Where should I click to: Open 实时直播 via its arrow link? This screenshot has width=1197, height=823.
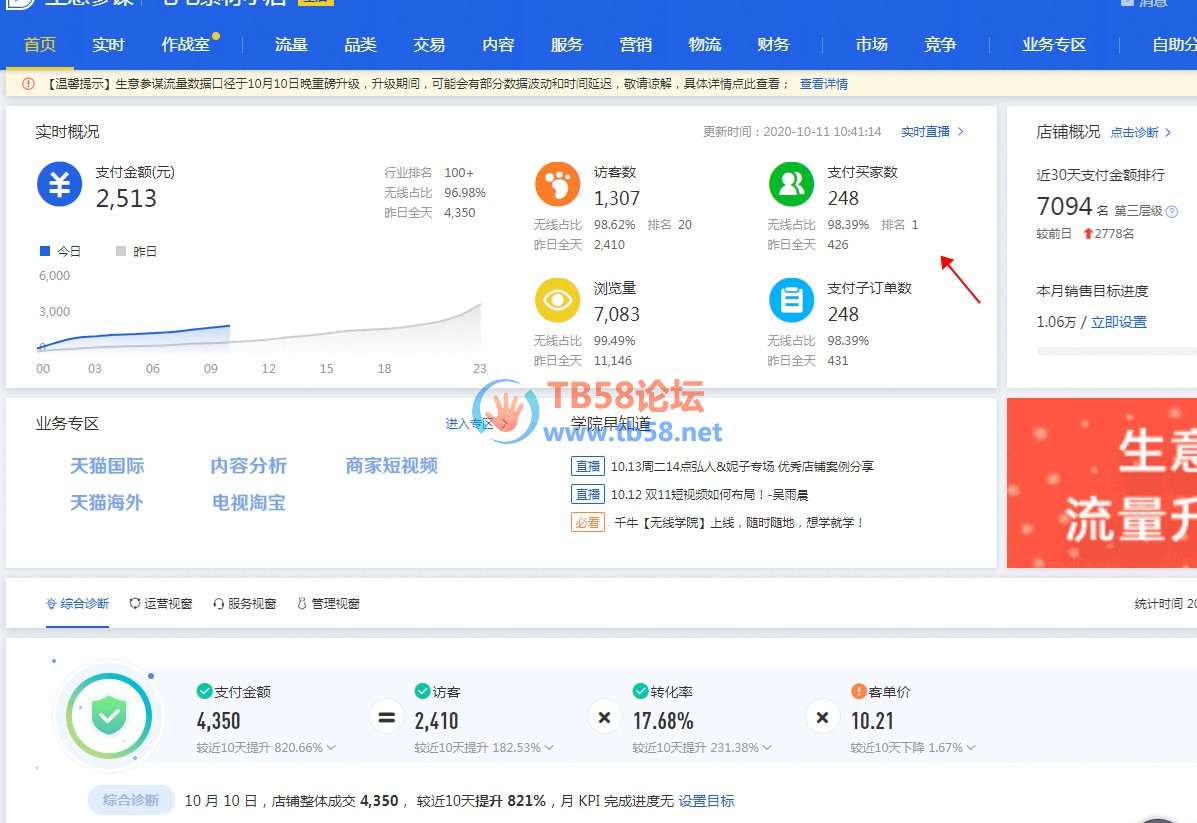933,131
